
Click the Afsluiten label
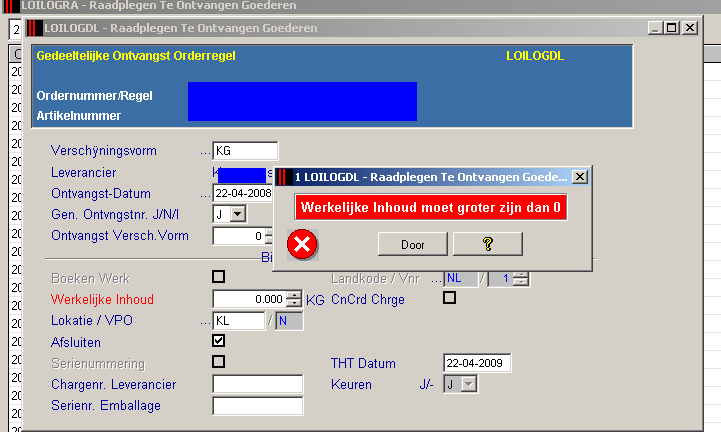[x=75, y=342]
